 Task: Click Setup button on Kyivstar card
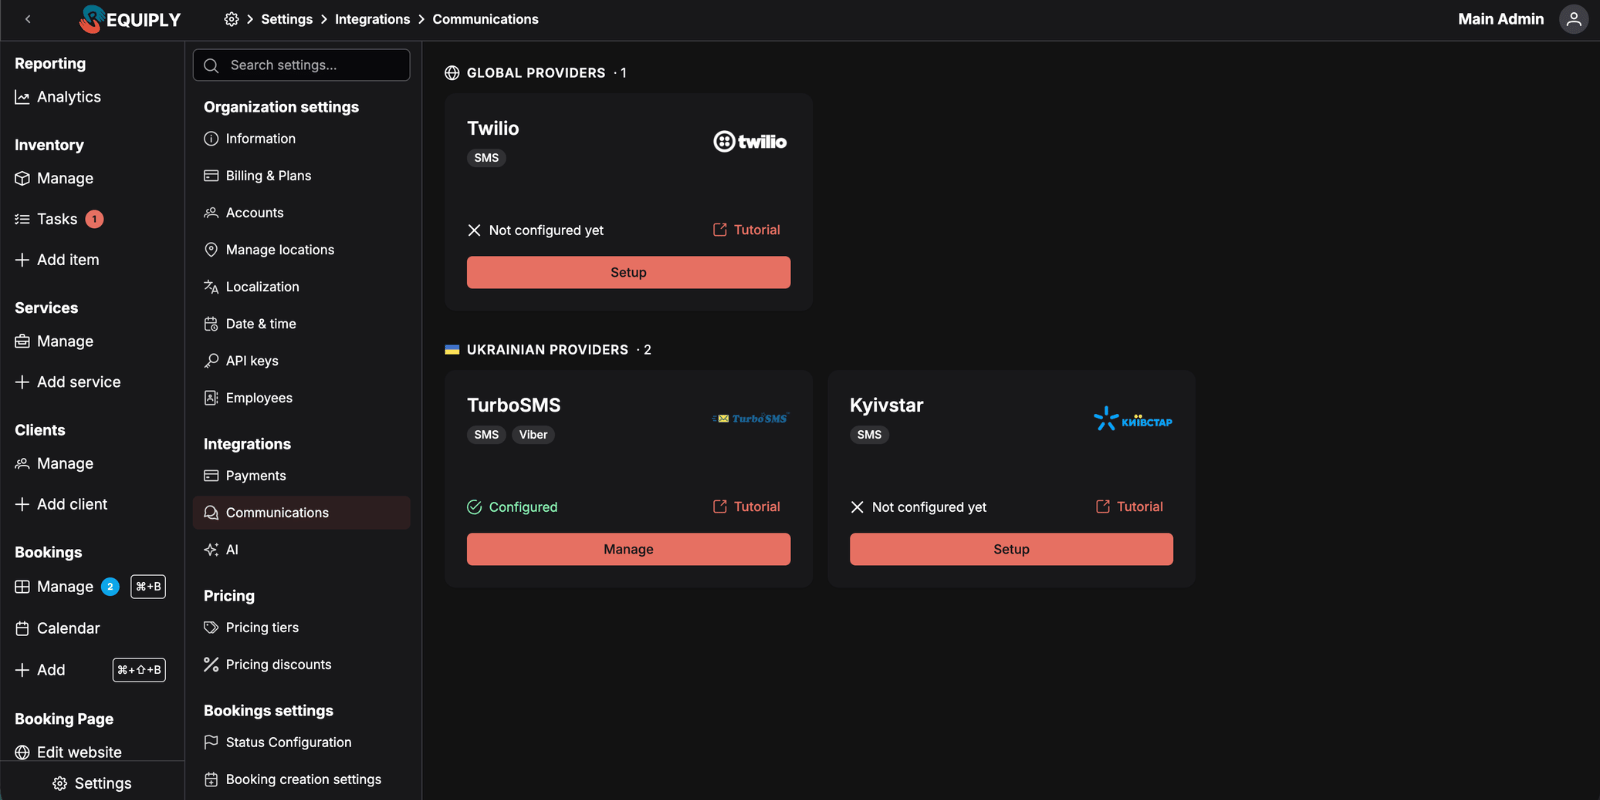click(x=1011, y=549)
